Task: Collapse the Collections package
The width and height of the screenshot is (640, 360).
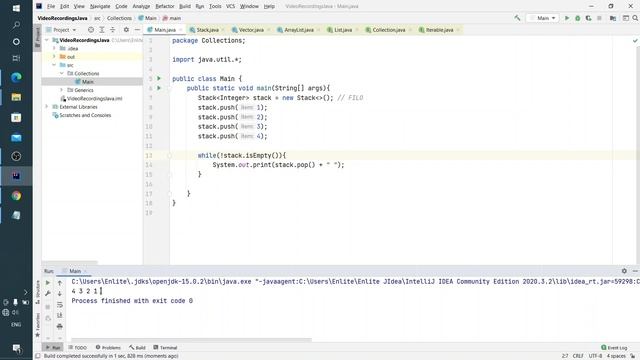Action: click(62, 73)
